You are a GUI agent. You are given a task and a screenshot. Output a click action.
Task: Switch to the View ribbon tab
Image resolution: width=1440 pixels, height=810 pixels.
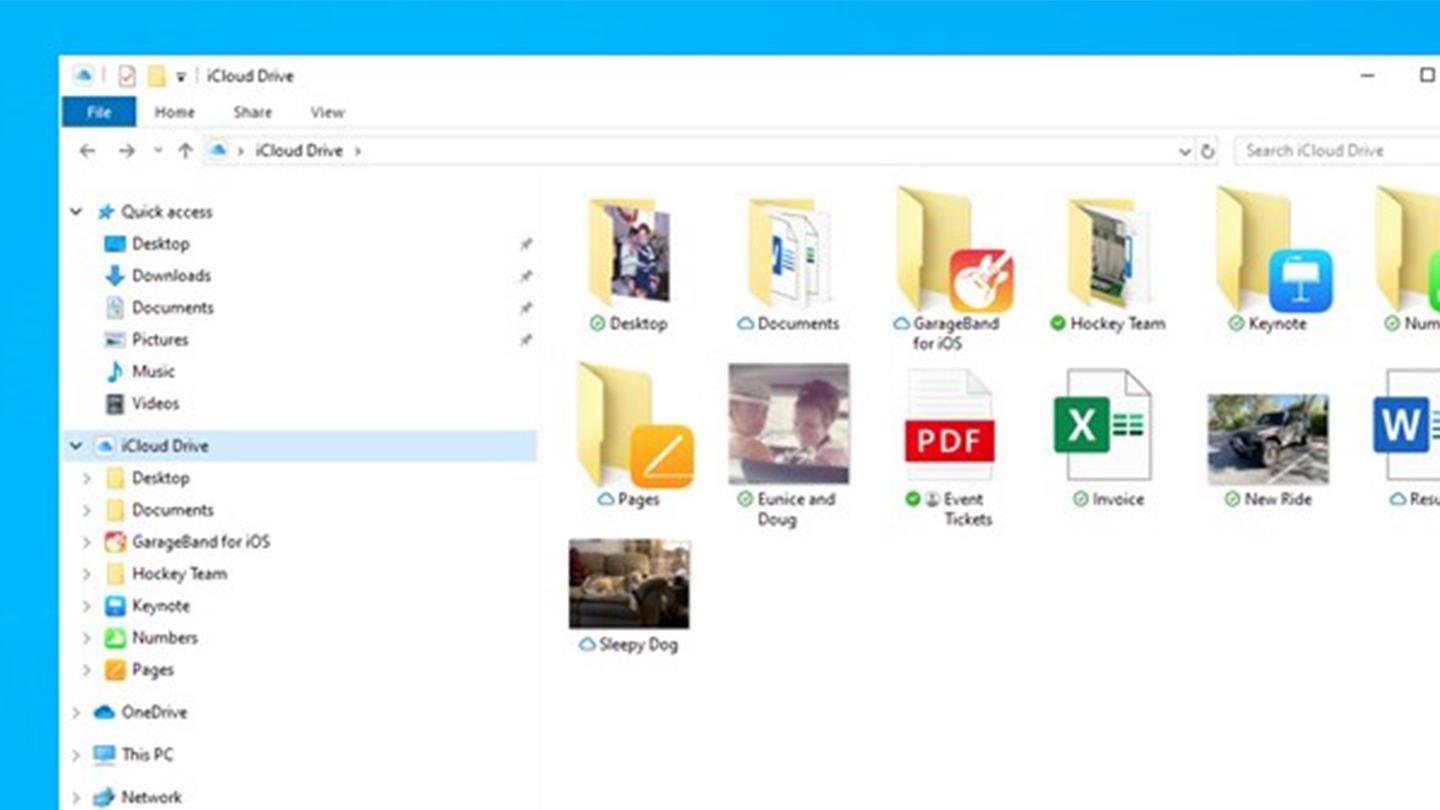tap(327, 113)
